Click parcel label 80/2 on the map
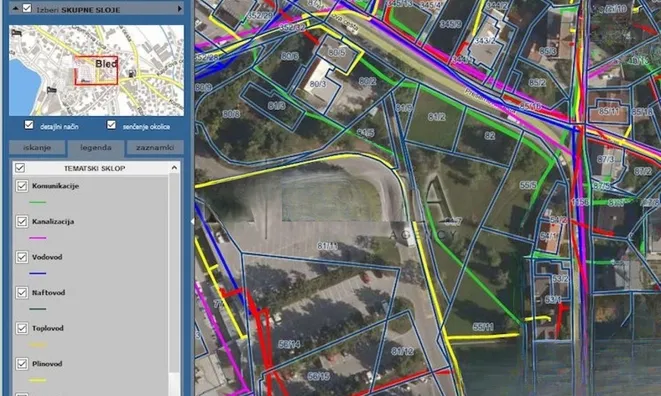Image resolution: width=661 pixels, height=396 pixels. 367,81
